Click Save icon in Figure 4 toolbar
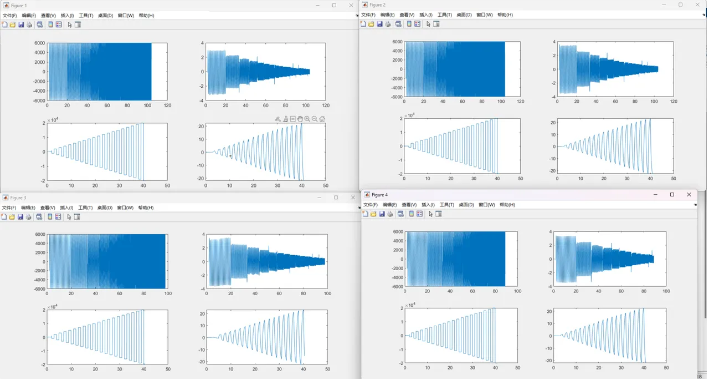The height and width of the screenshot is (379, 707). pos(382,214)
